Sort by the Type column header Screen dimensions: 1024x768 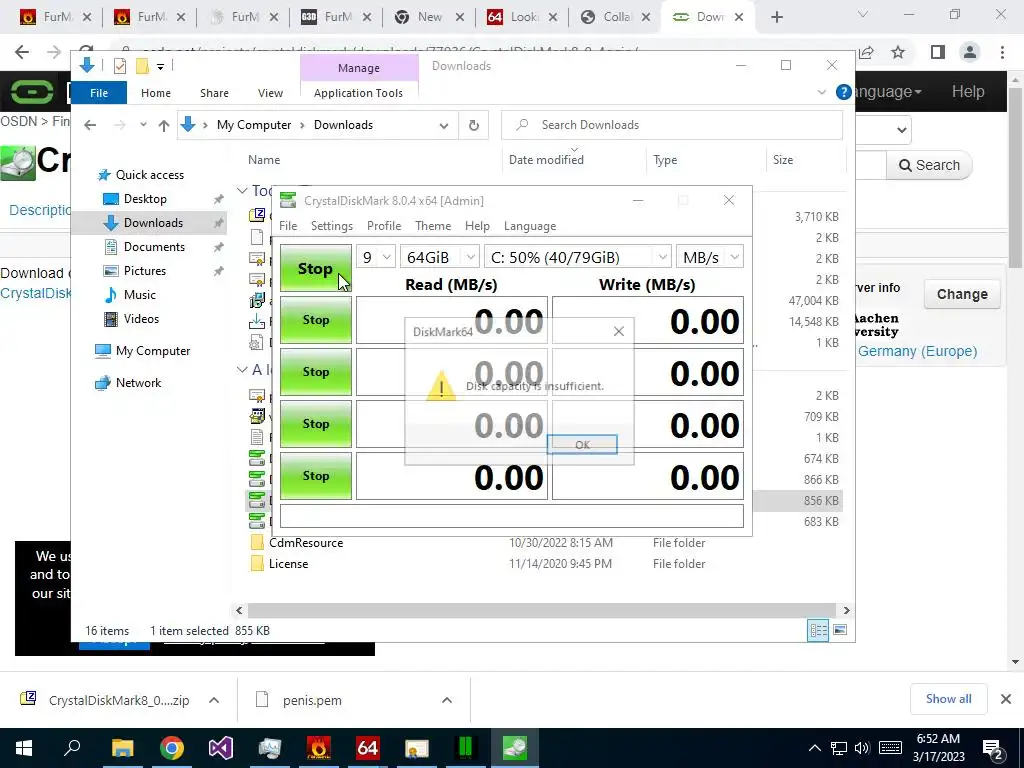point(665,159)
